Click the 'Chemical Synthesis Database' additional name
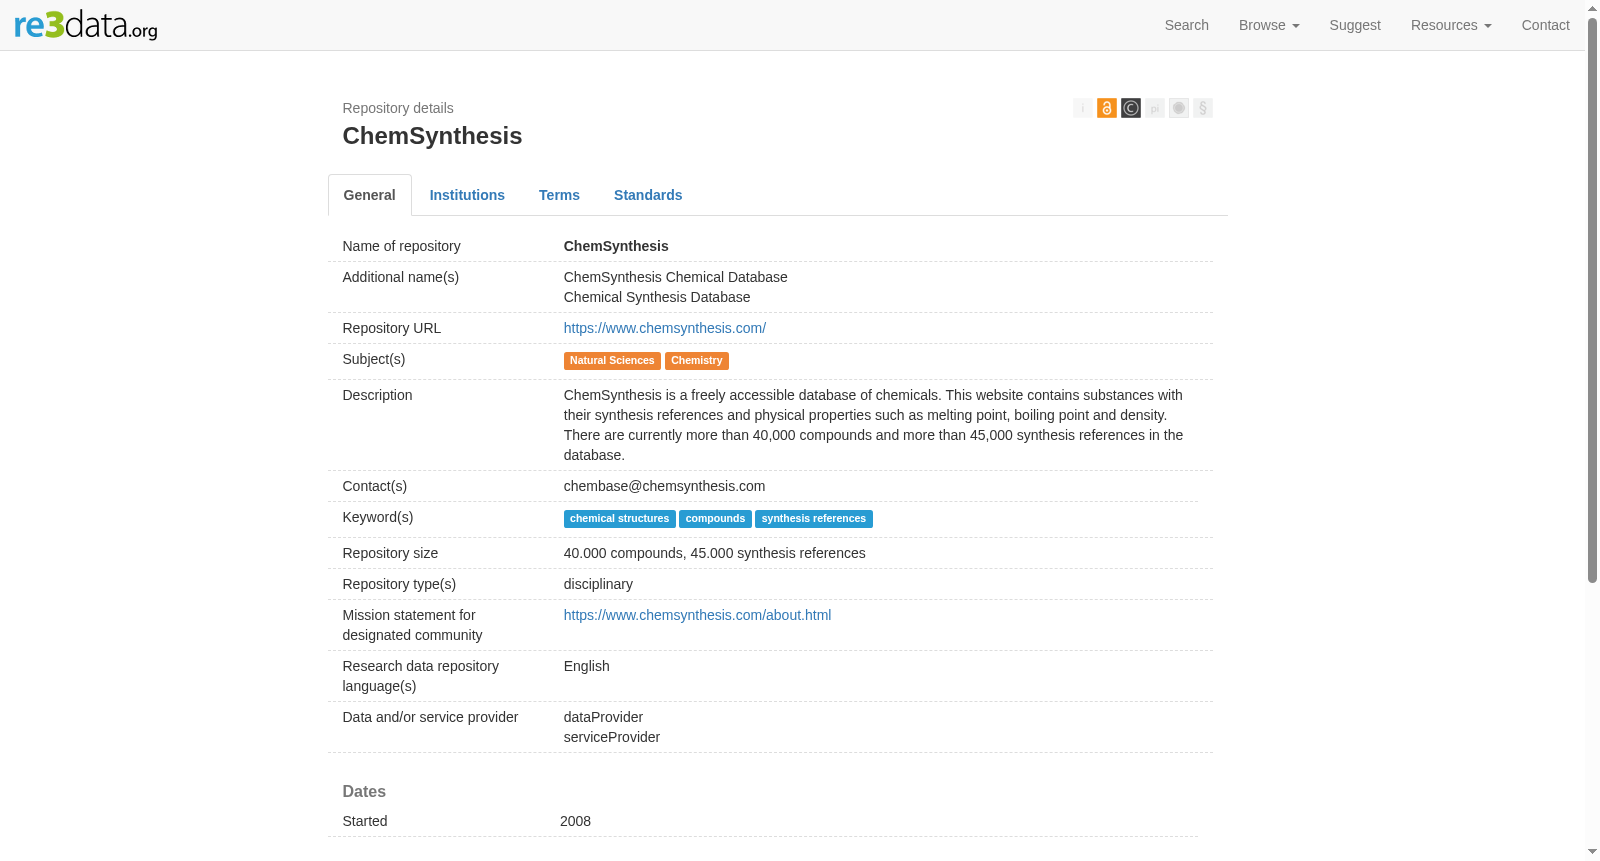Image resolution: width=1600 pixels, height=861 pixels. pos(657,297)
